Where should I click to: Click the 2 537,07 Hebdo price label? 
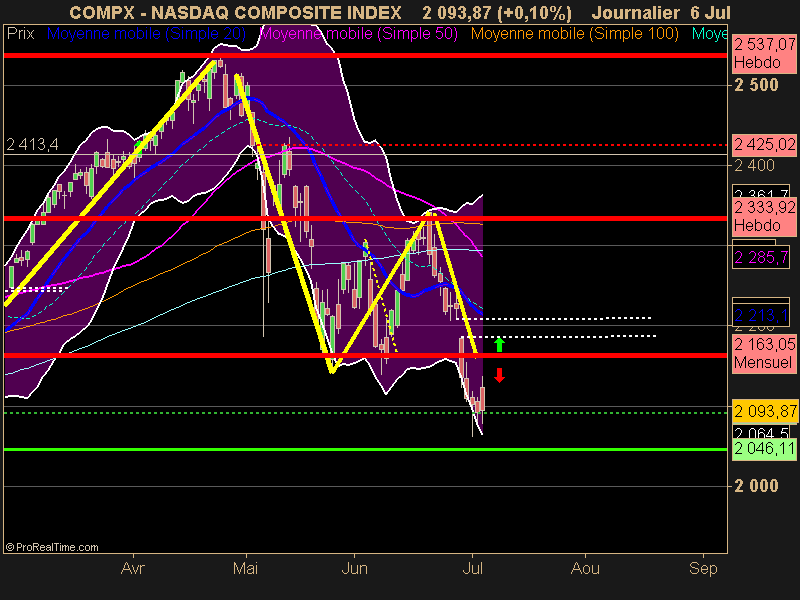tap(764, 54)
